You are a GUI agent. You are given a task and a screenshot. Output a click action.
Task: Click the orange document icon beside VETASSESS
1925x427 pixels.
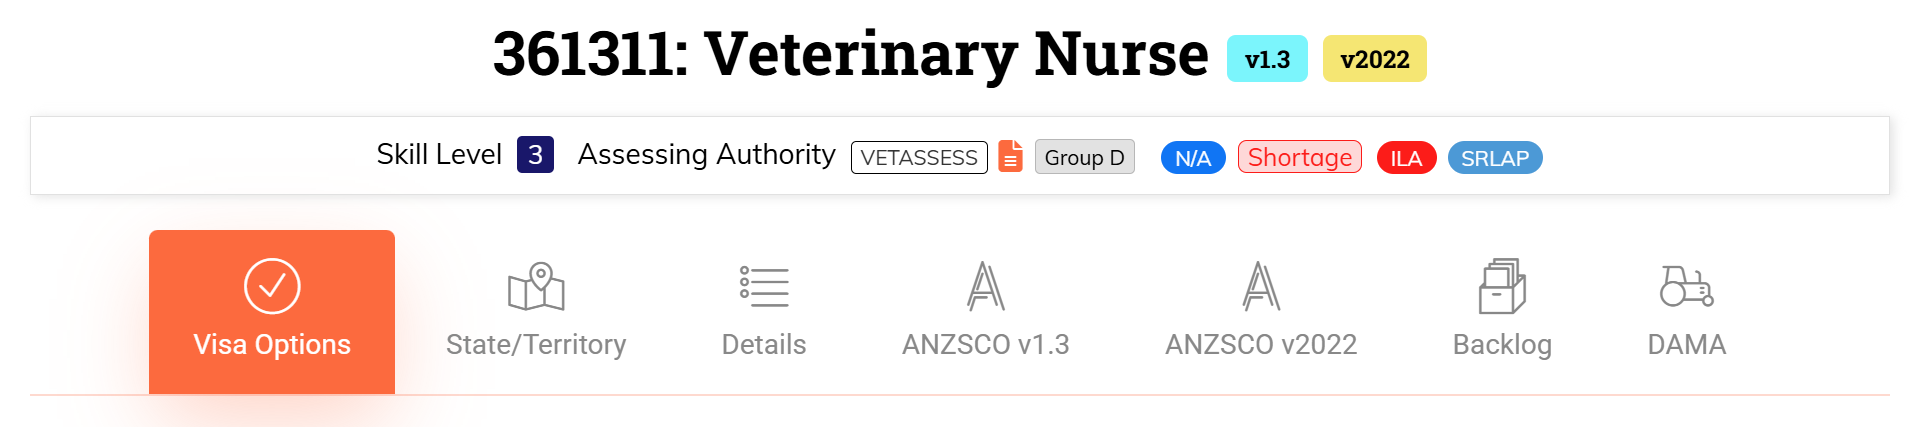[x=1010, y=157]
